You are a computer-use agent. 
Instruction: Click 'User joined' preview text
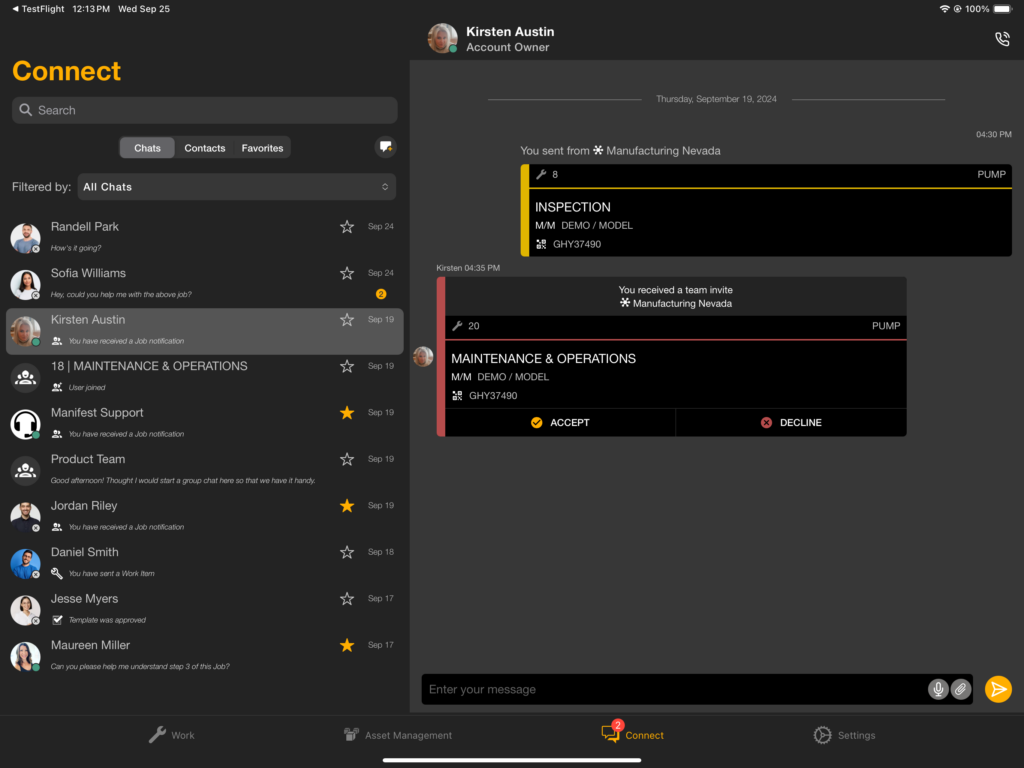click(x=87, y=388)
